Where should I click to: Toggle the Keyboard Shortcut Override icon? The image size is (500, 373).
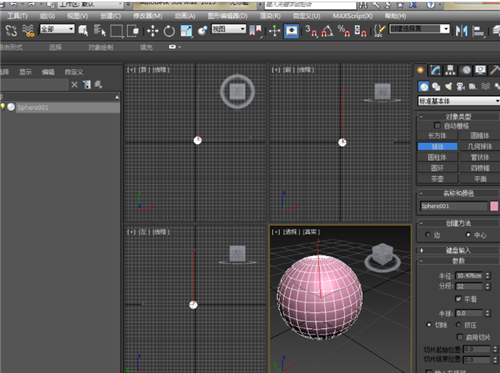tap(291, 31)
